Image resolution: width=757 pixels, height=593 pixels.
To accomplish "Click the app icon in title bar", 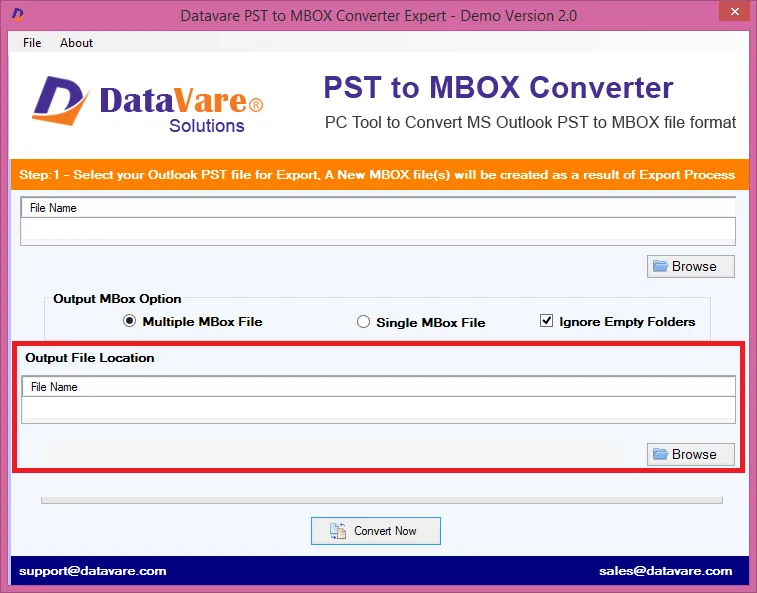I will tap(17, 14).
